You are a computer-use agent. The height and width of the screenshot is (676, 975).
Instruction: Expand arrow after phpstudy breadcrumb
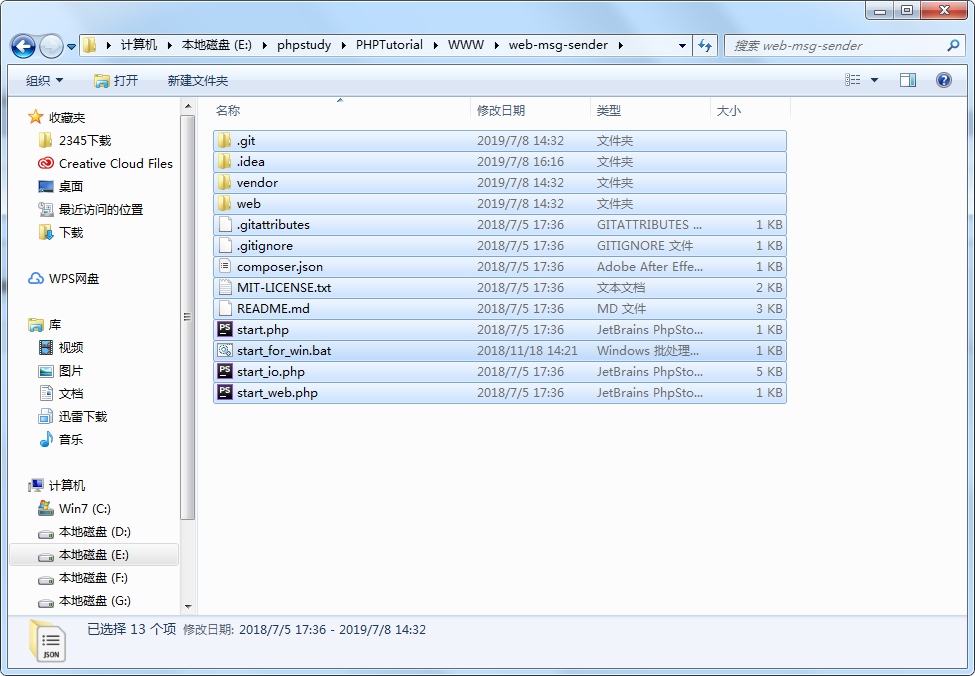(344, 45)
